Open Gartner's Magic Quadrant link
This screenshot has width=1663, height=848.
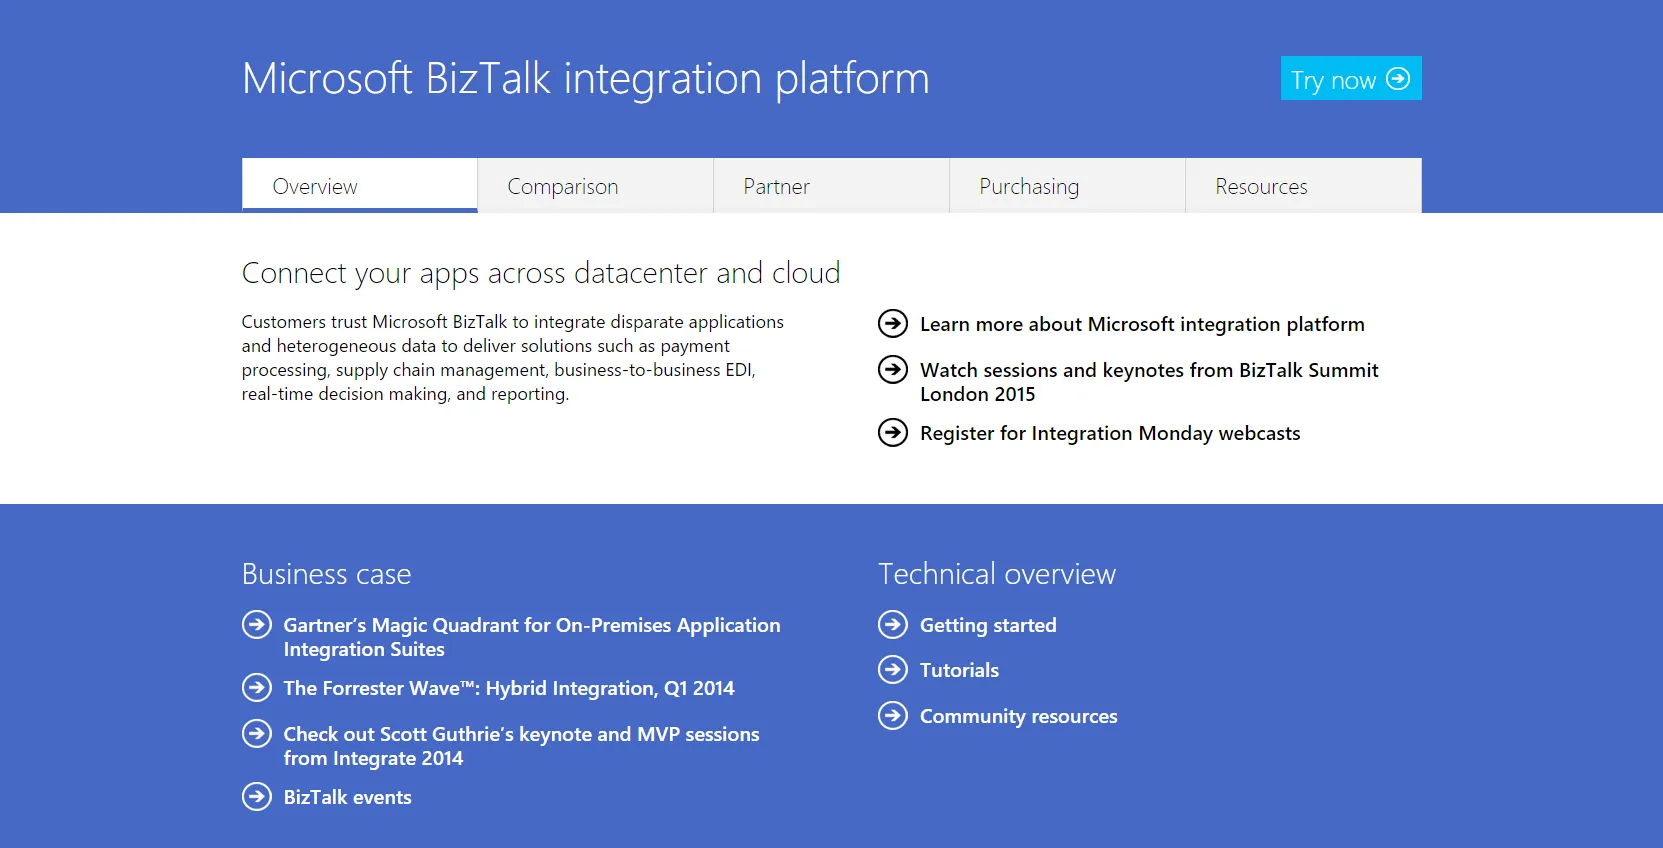532,637
